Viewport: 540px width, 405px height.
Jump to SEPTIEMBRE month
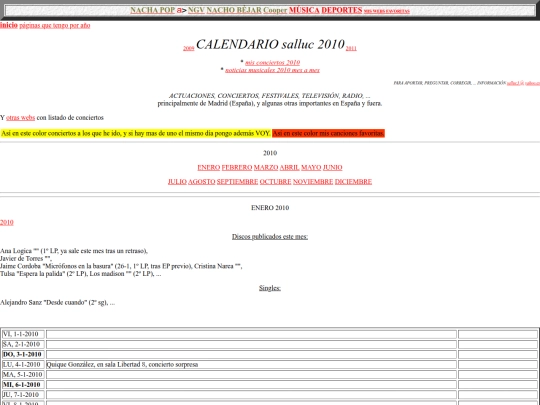[x=237, y=181]
